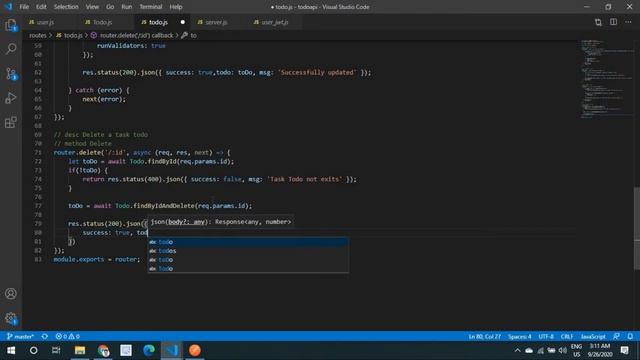This screenshot has height=360, width=640.
Task: Open the Go menu
Action: pyautogui.click(x=110, y=7)
